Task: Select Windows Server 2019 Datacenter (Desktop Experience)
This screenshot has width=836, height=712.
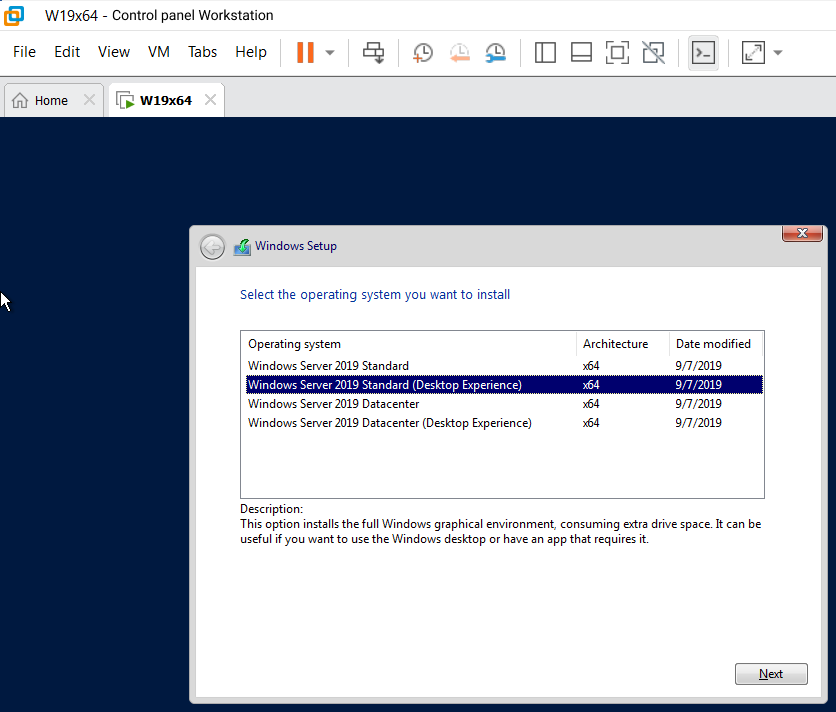Action: tap(390, 423)
